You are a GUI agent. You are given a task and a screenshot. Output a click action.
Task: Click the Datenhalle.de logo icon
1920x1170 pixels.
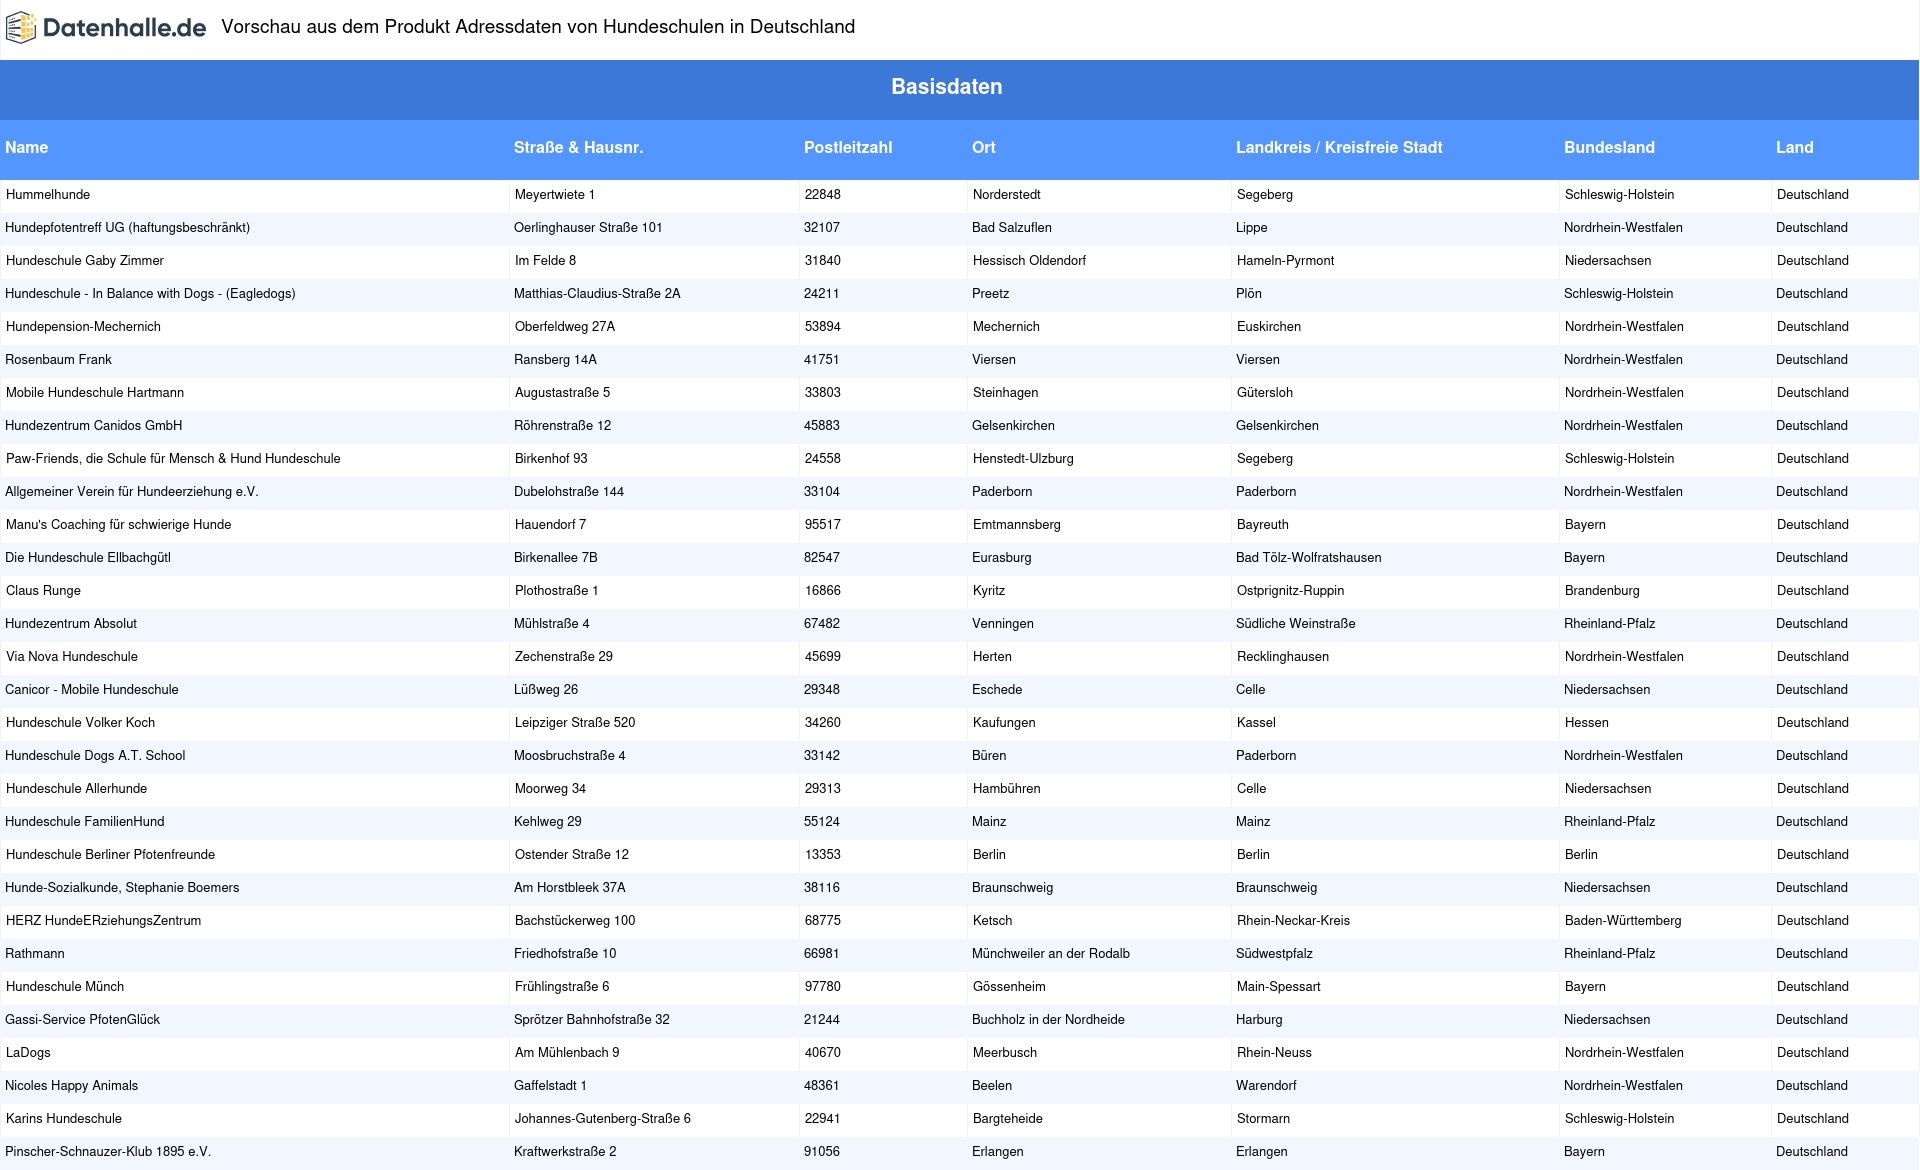pyautogui.click(x=21, y=28)
